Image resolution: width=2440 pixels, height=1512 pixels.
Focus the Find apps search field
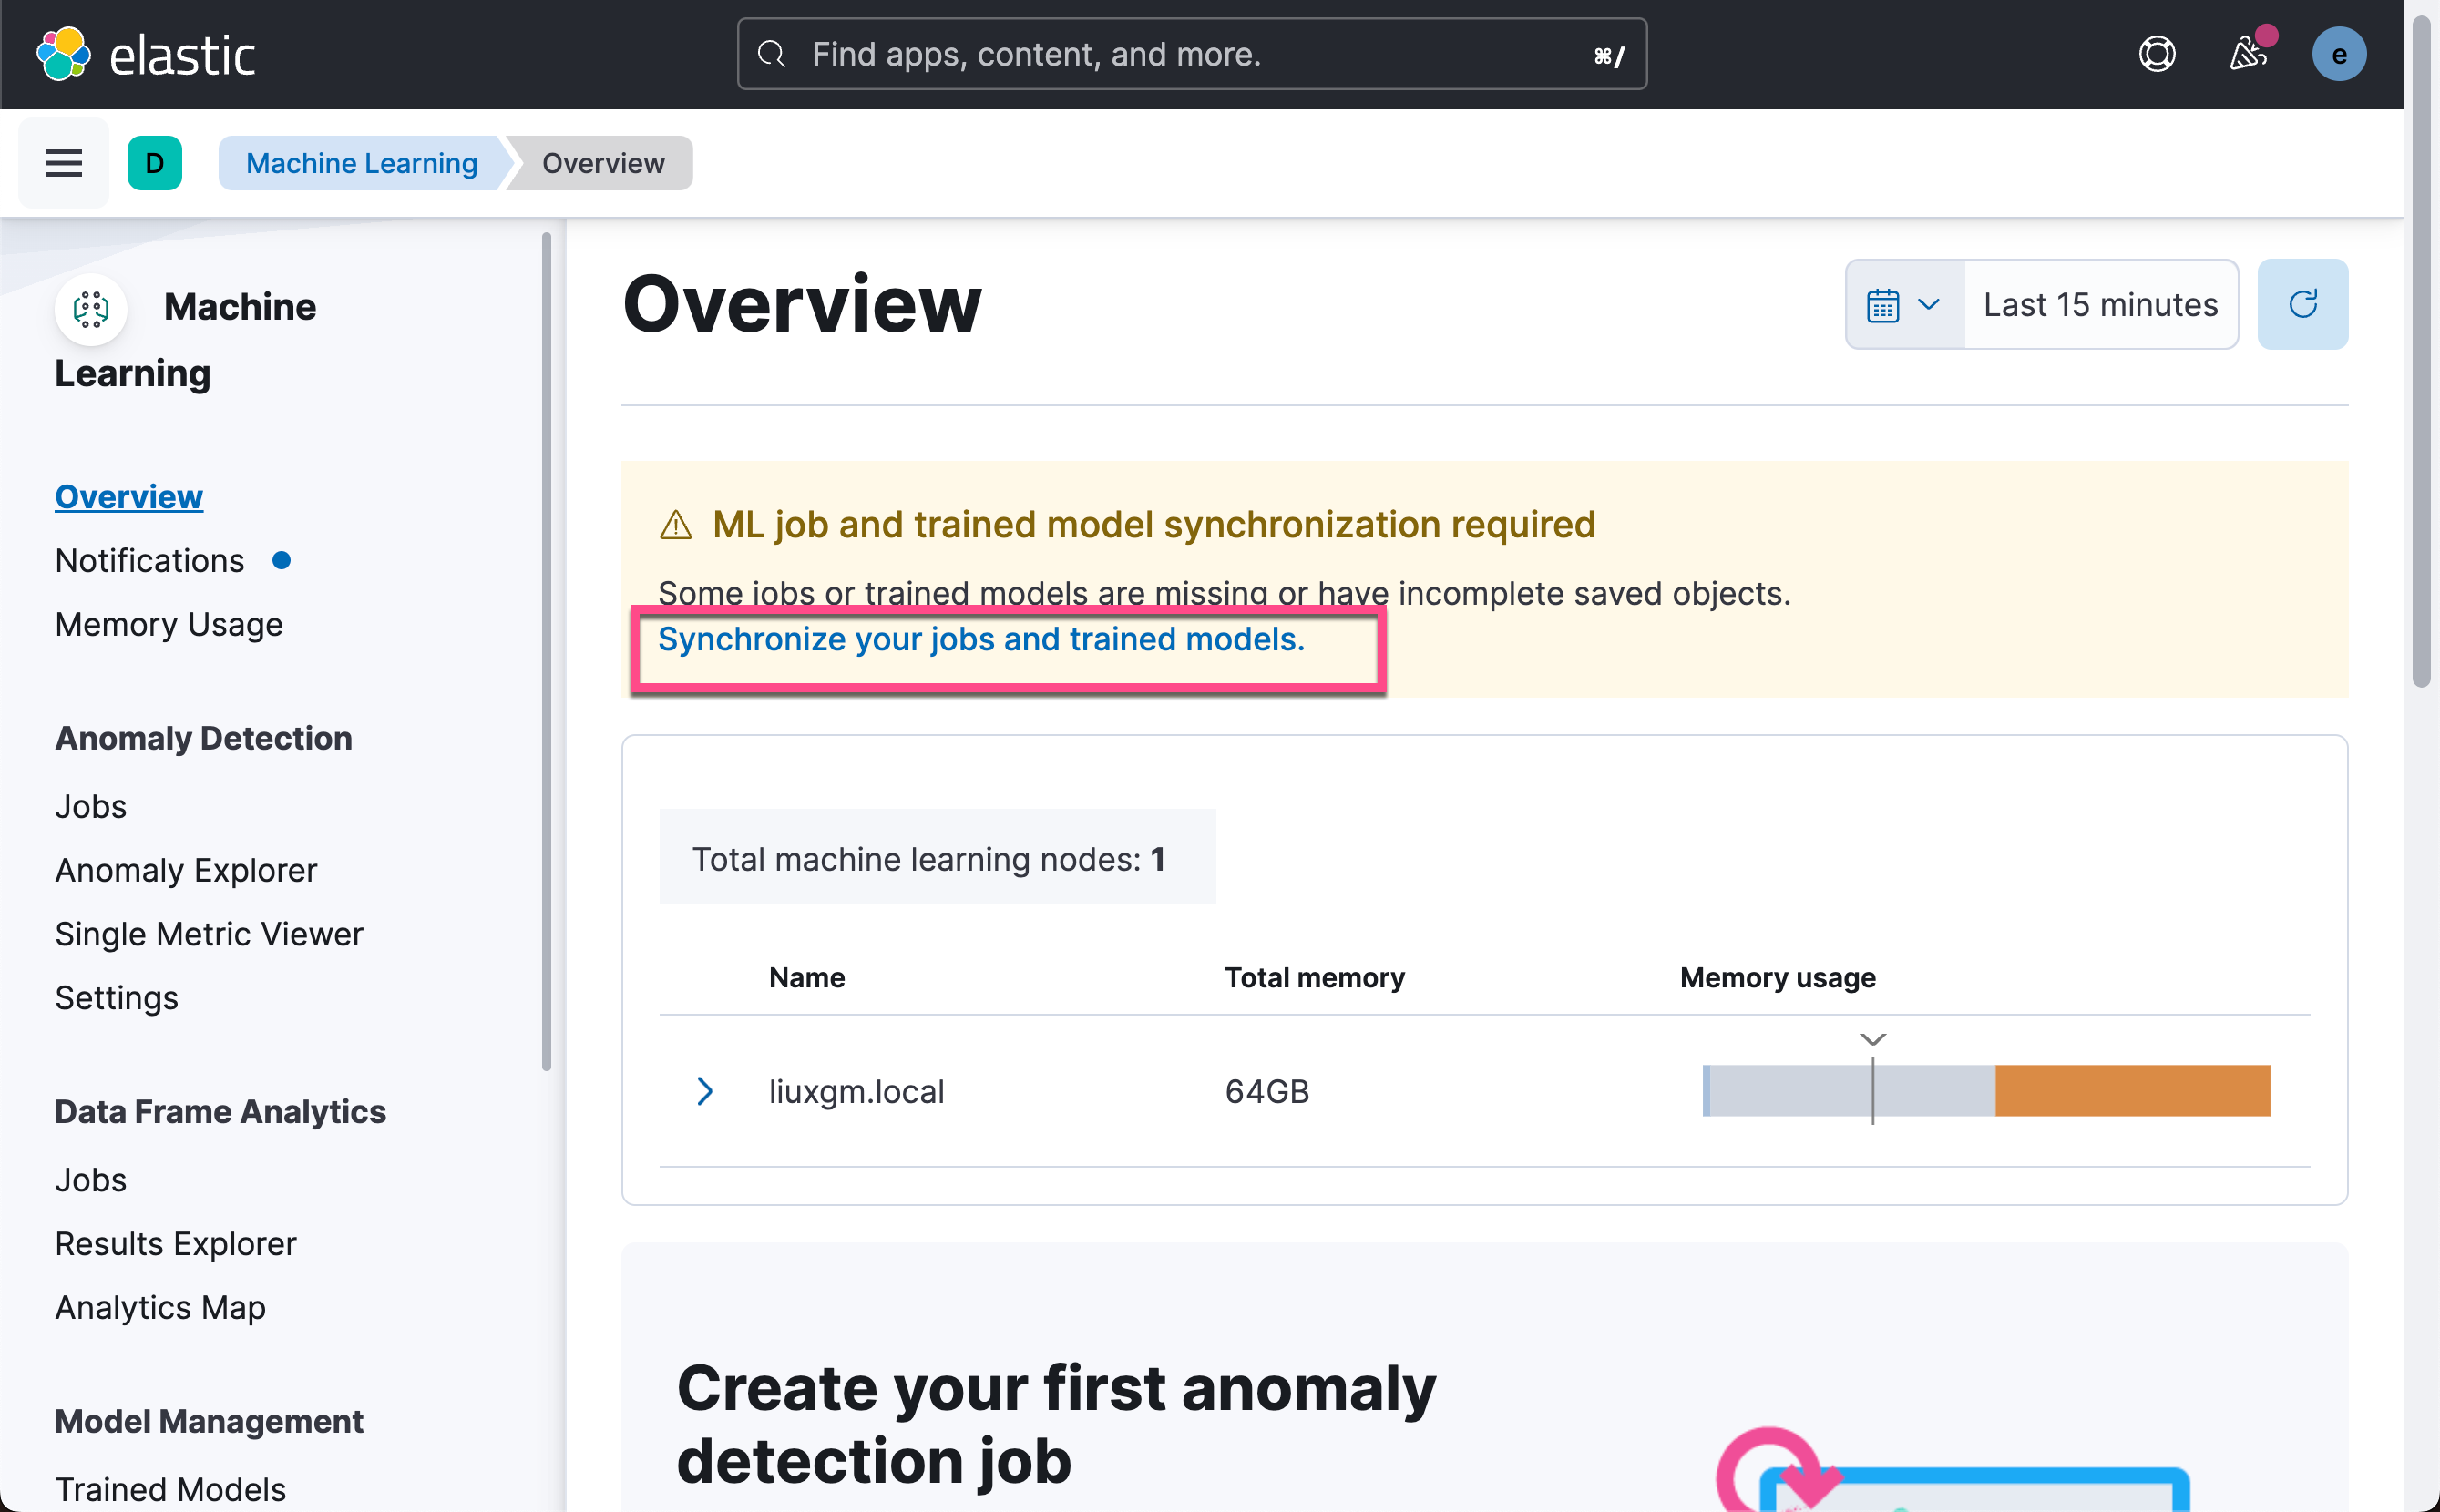click(x=1192, y=54)
